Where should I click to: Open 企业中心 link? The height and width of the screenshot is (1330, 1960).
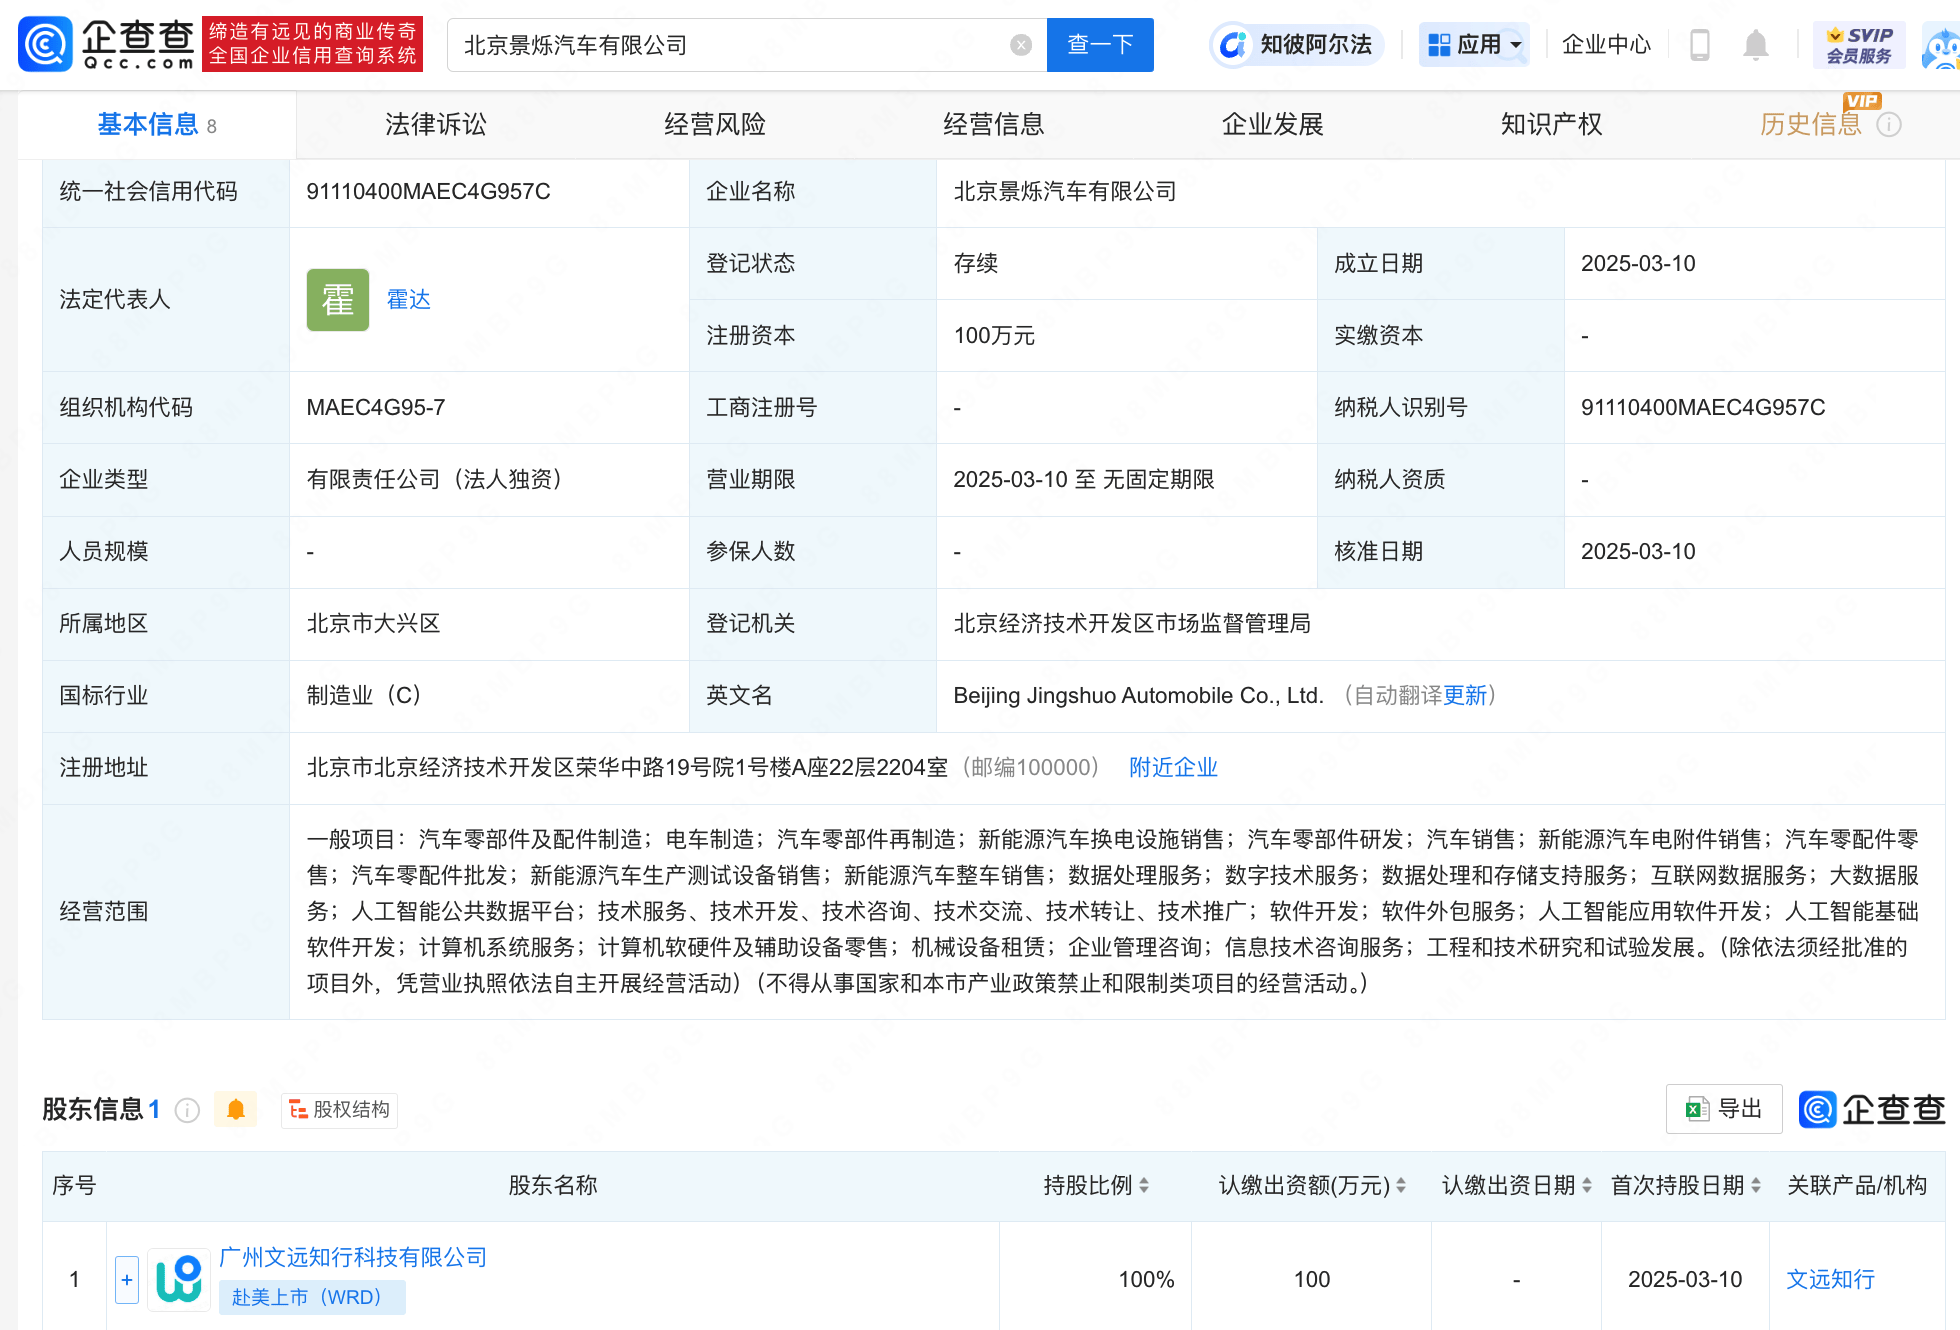tap(1606, 45)
